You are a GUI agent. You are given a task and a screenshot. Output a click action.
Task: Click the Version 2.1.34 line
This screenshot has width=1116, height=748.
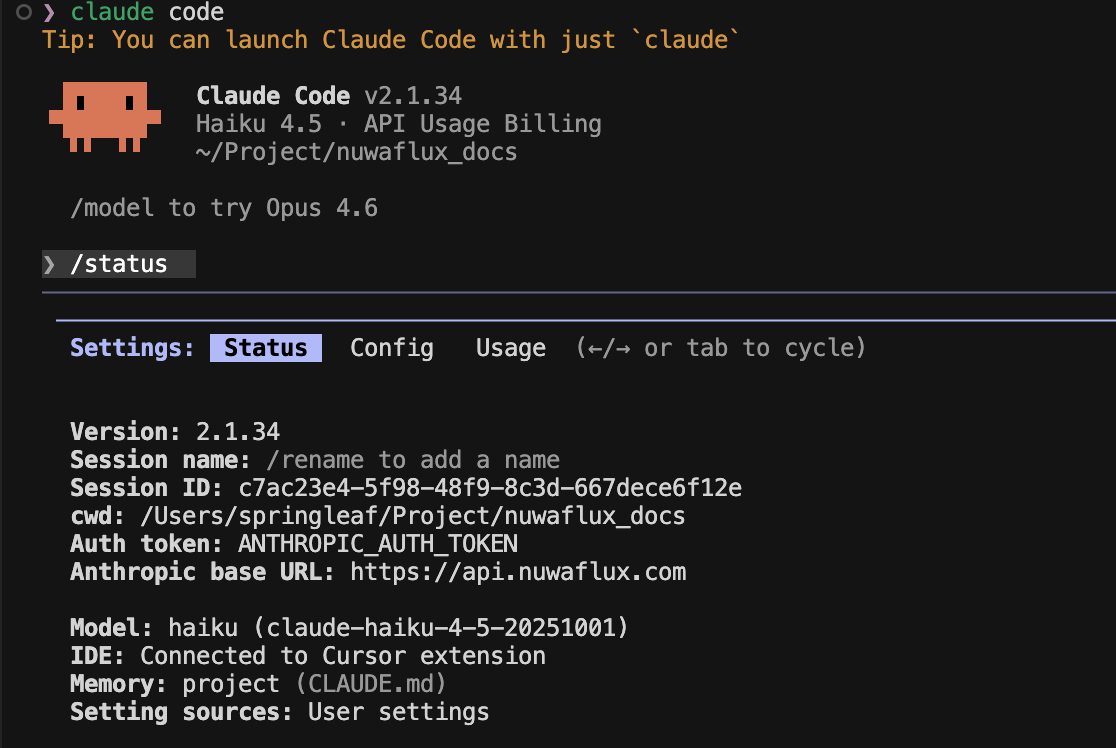[175, 431]
